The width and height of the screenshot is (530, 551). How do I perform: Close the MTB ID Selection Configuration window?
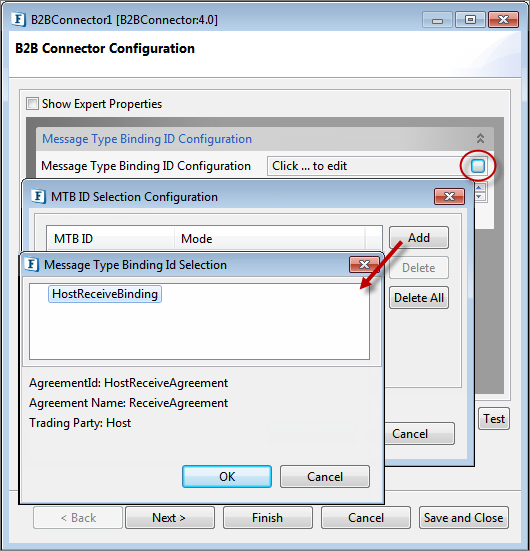450,196
